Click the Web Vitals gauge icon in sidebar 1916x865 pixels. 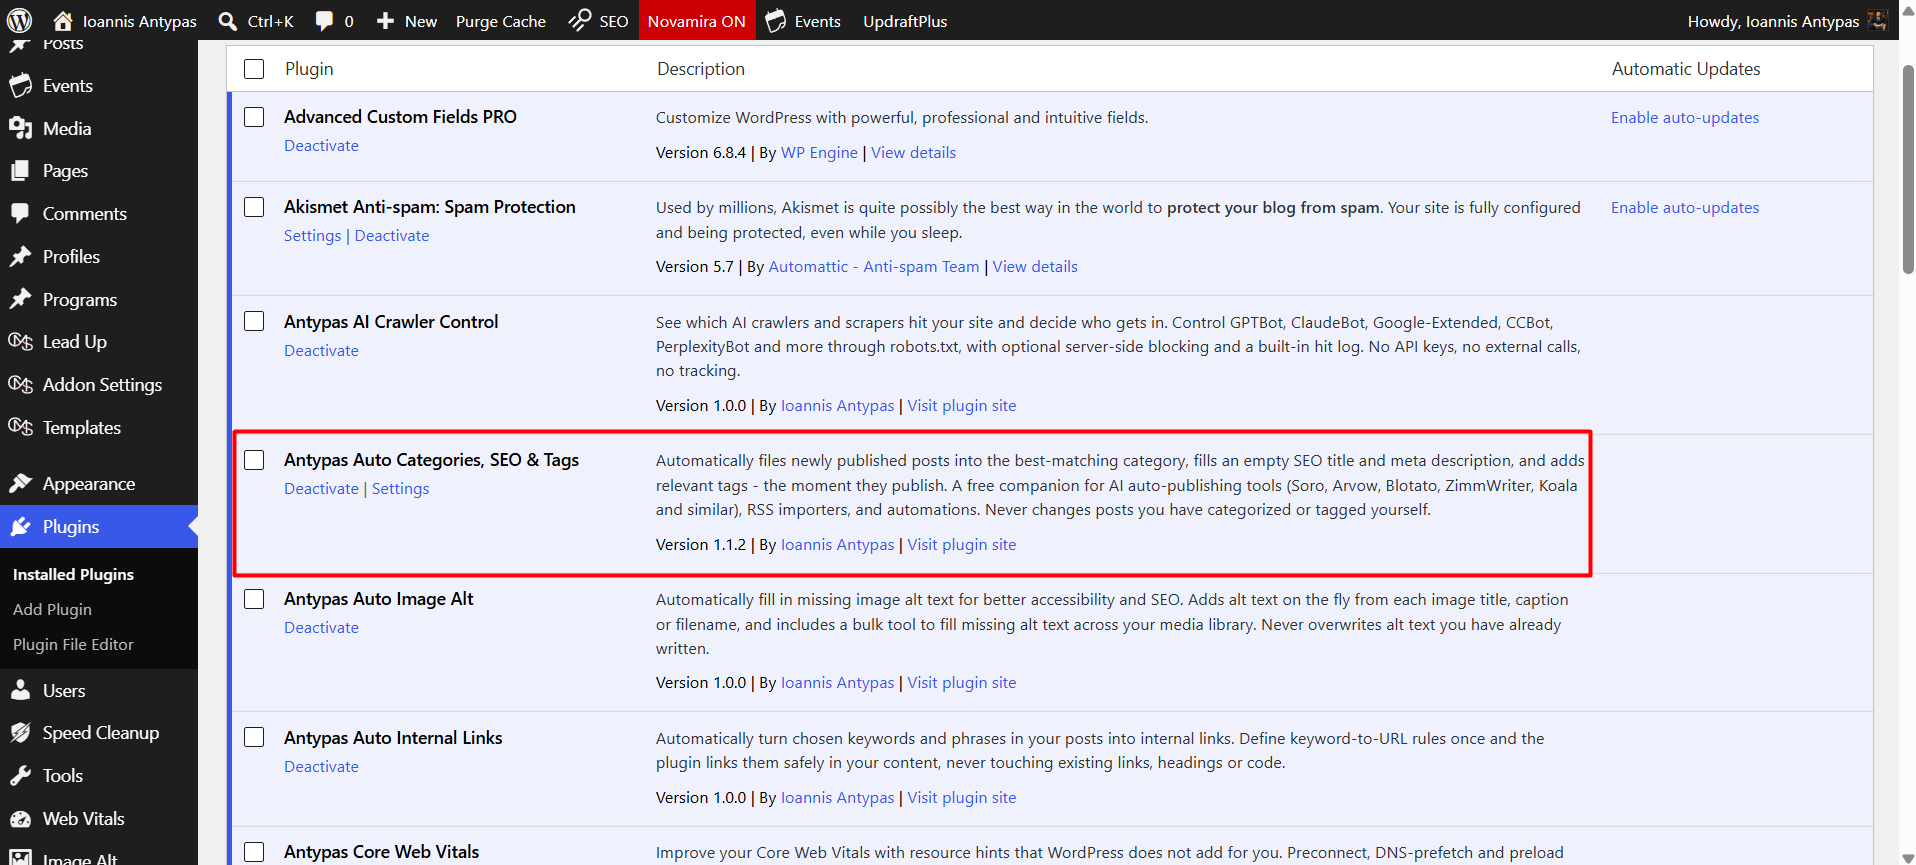(x=20, y=819)
